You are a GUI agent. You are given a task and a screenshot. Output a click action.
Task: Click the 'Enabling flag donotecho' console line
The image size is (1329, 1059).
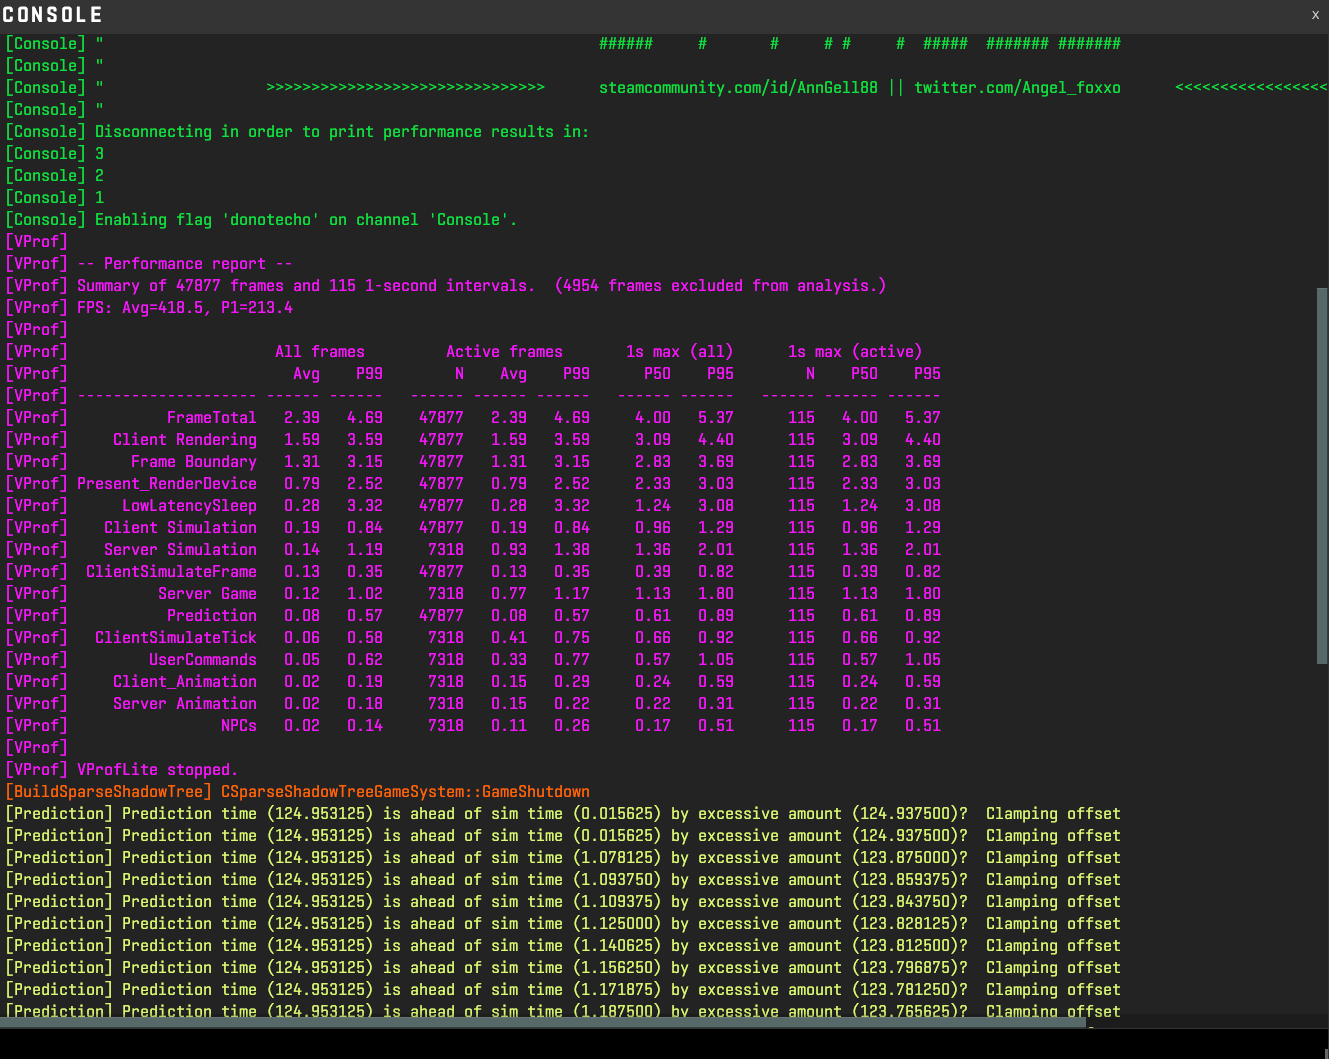pyautogui.click(x=306, y=220)
